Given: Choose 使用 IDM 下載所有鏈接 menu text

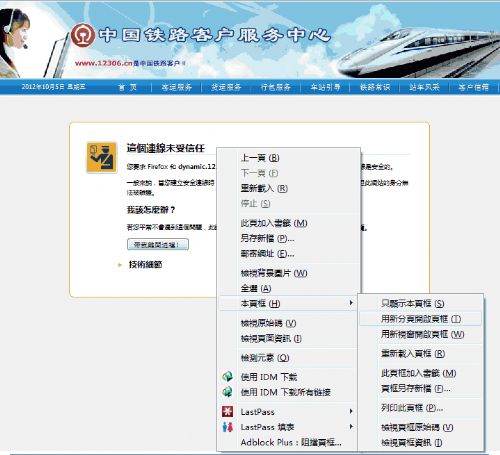Looking at the screenshot, I should pyautogui.click(x=286, y=392).
